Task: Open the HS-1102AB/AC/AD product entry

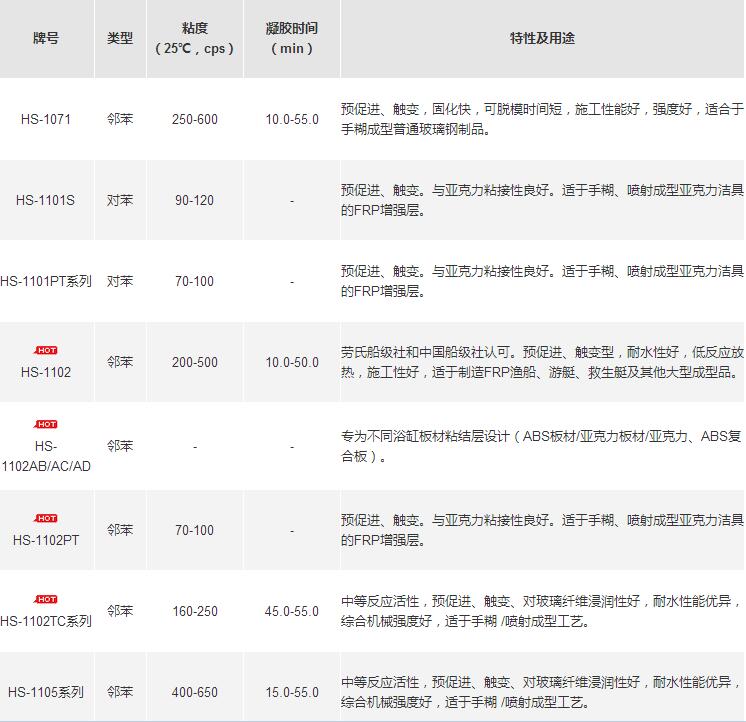Action: tap(46, 456)
